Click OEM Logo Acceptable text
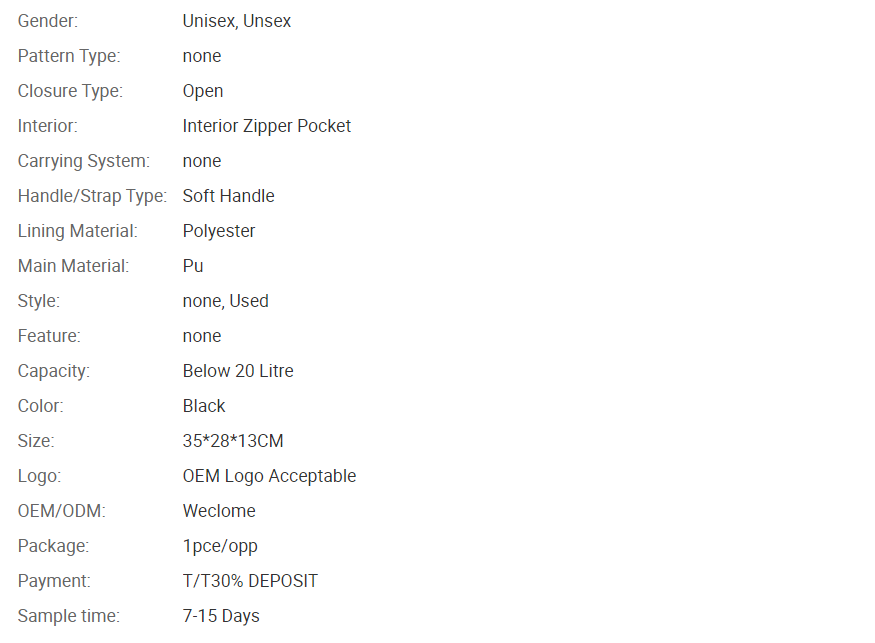 tap(269, 476)
